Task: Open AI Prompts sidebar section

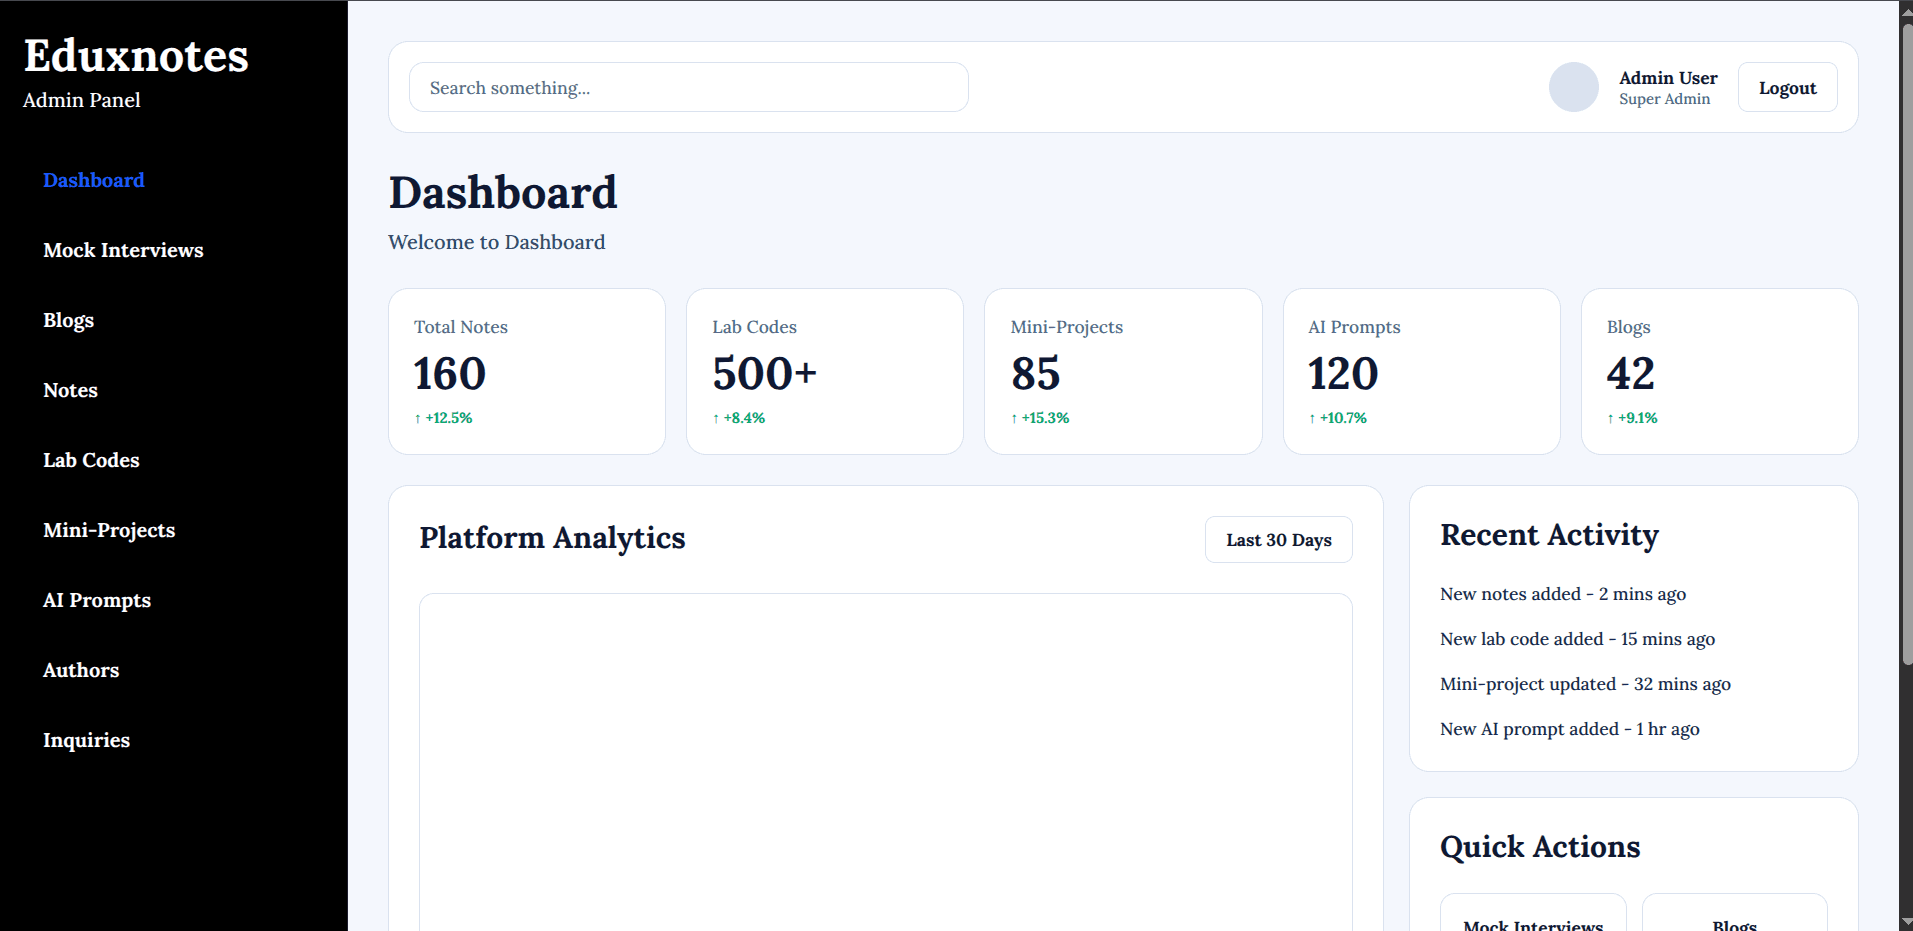Action: pyautogui.click(x=97, y=600)
